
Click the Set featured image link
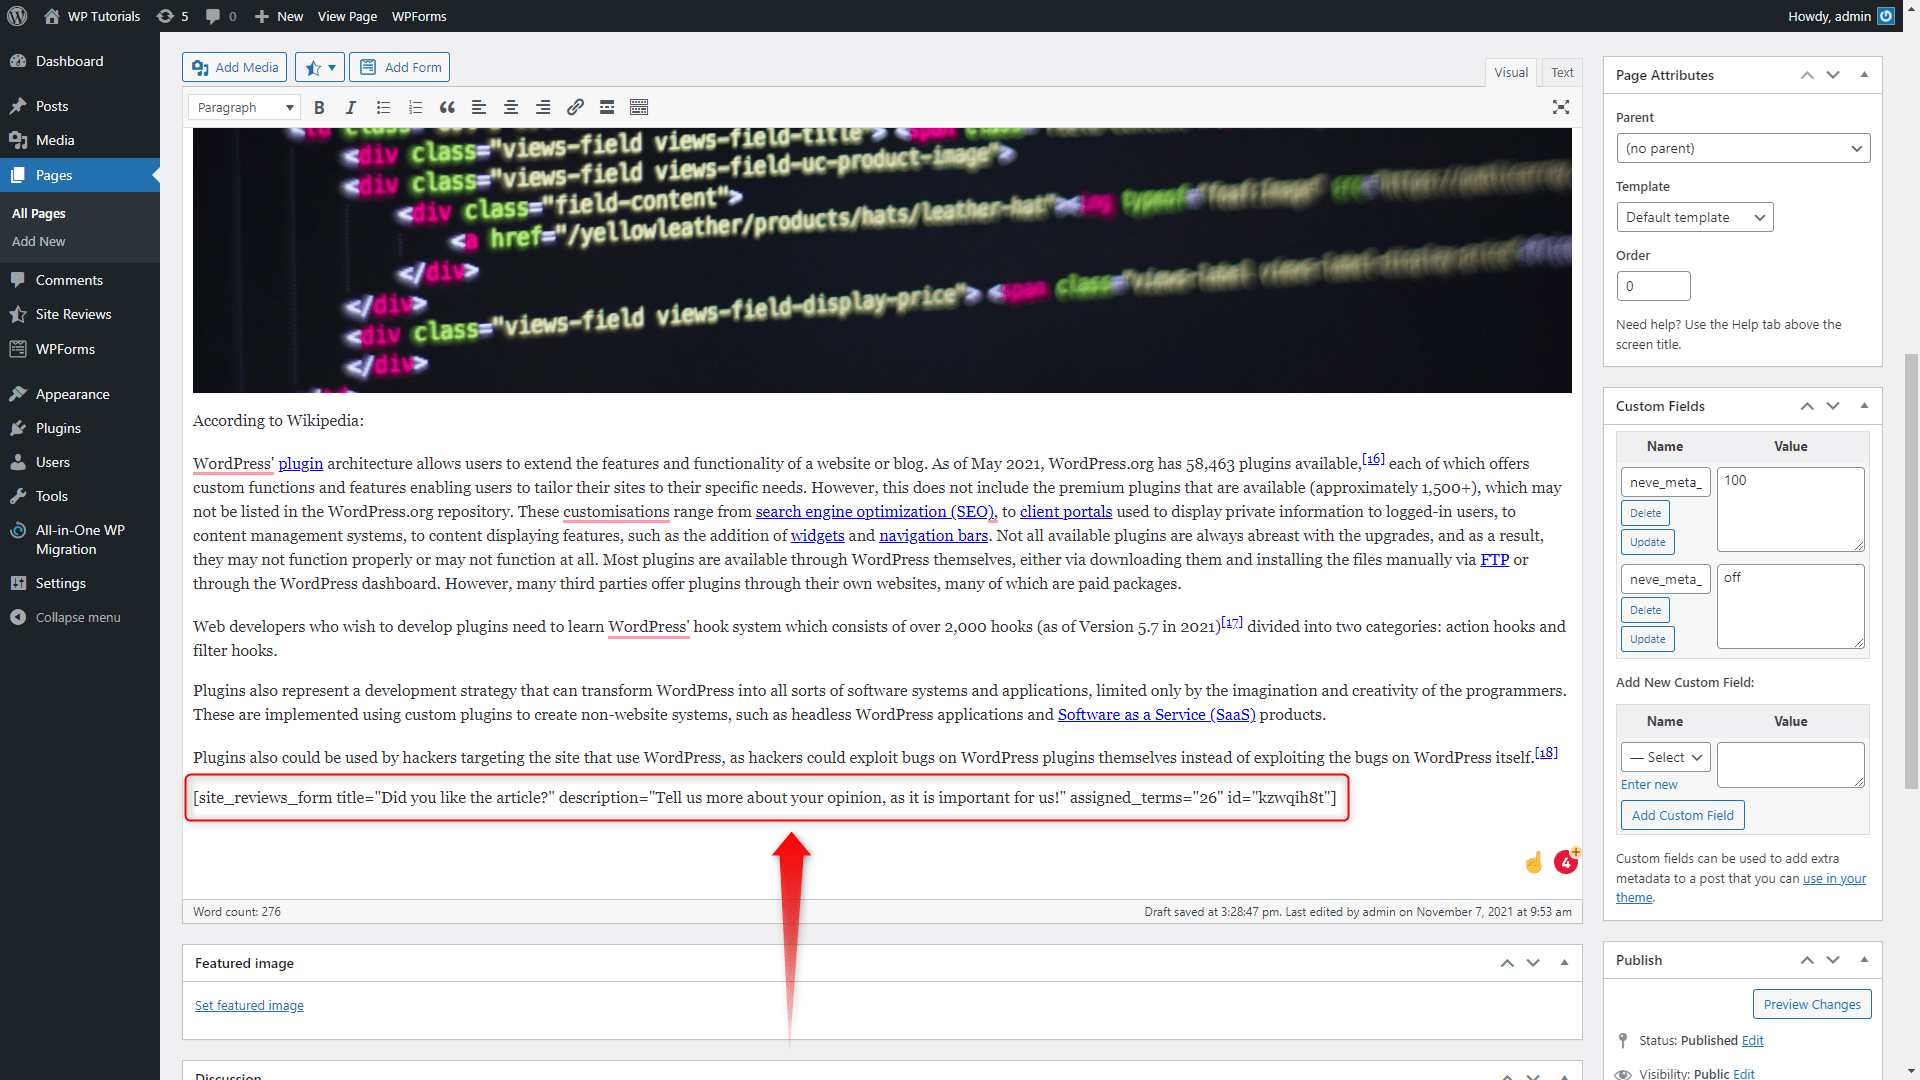coord(249,1005)
